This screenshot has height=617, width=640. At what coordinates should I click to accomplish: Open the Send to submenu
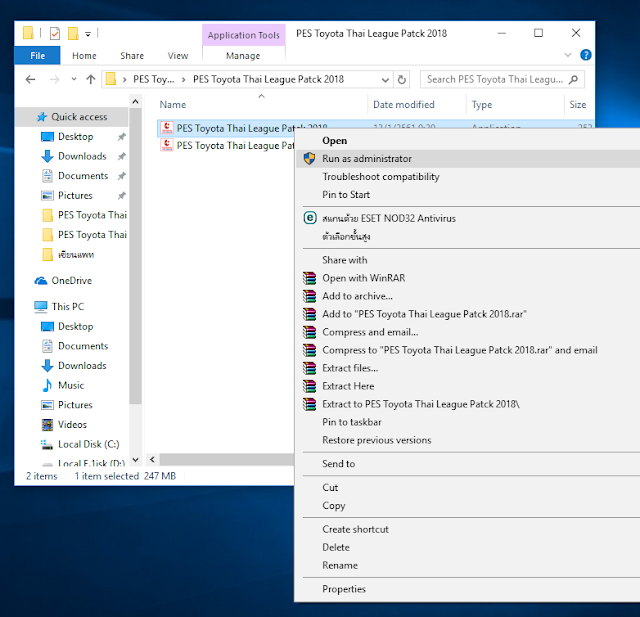point(338,464)
